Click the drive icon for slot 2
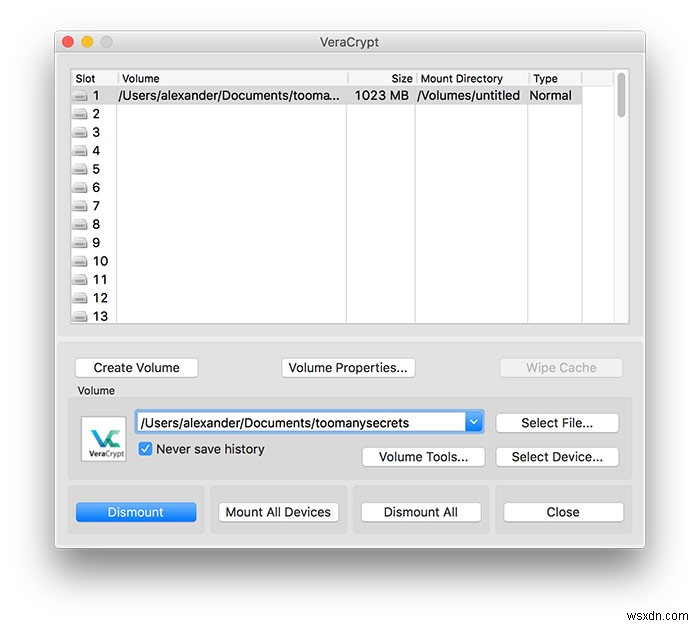Screen dimensions: 700x626 [x=80, y=114]
